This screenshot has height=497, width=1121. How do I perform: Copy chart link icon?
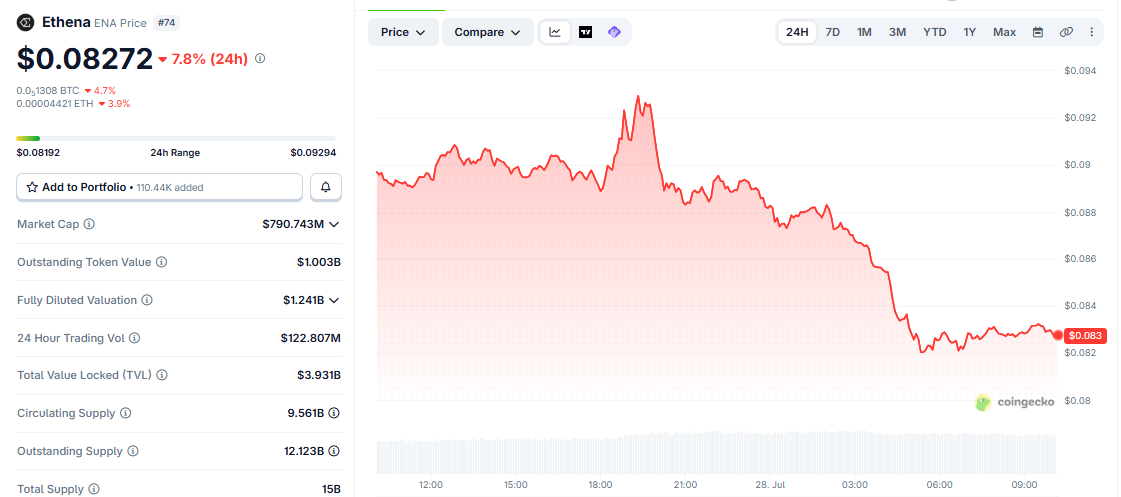(x=1066, y=32)
